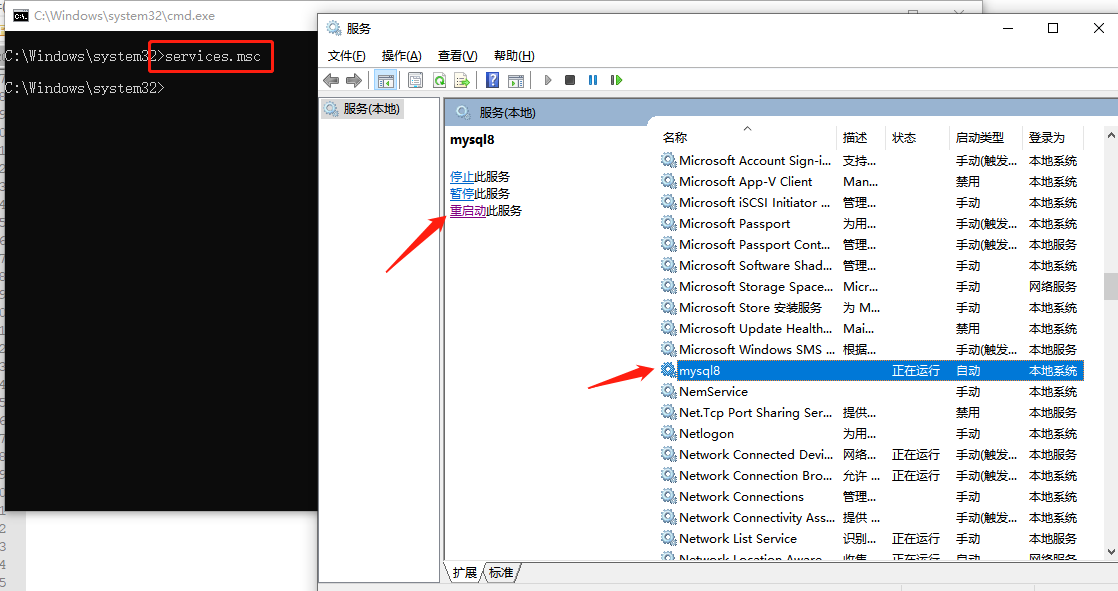
Task: Click cmd.exe window title bar icon
Action: pyautogui.click(x=21, y=15)
